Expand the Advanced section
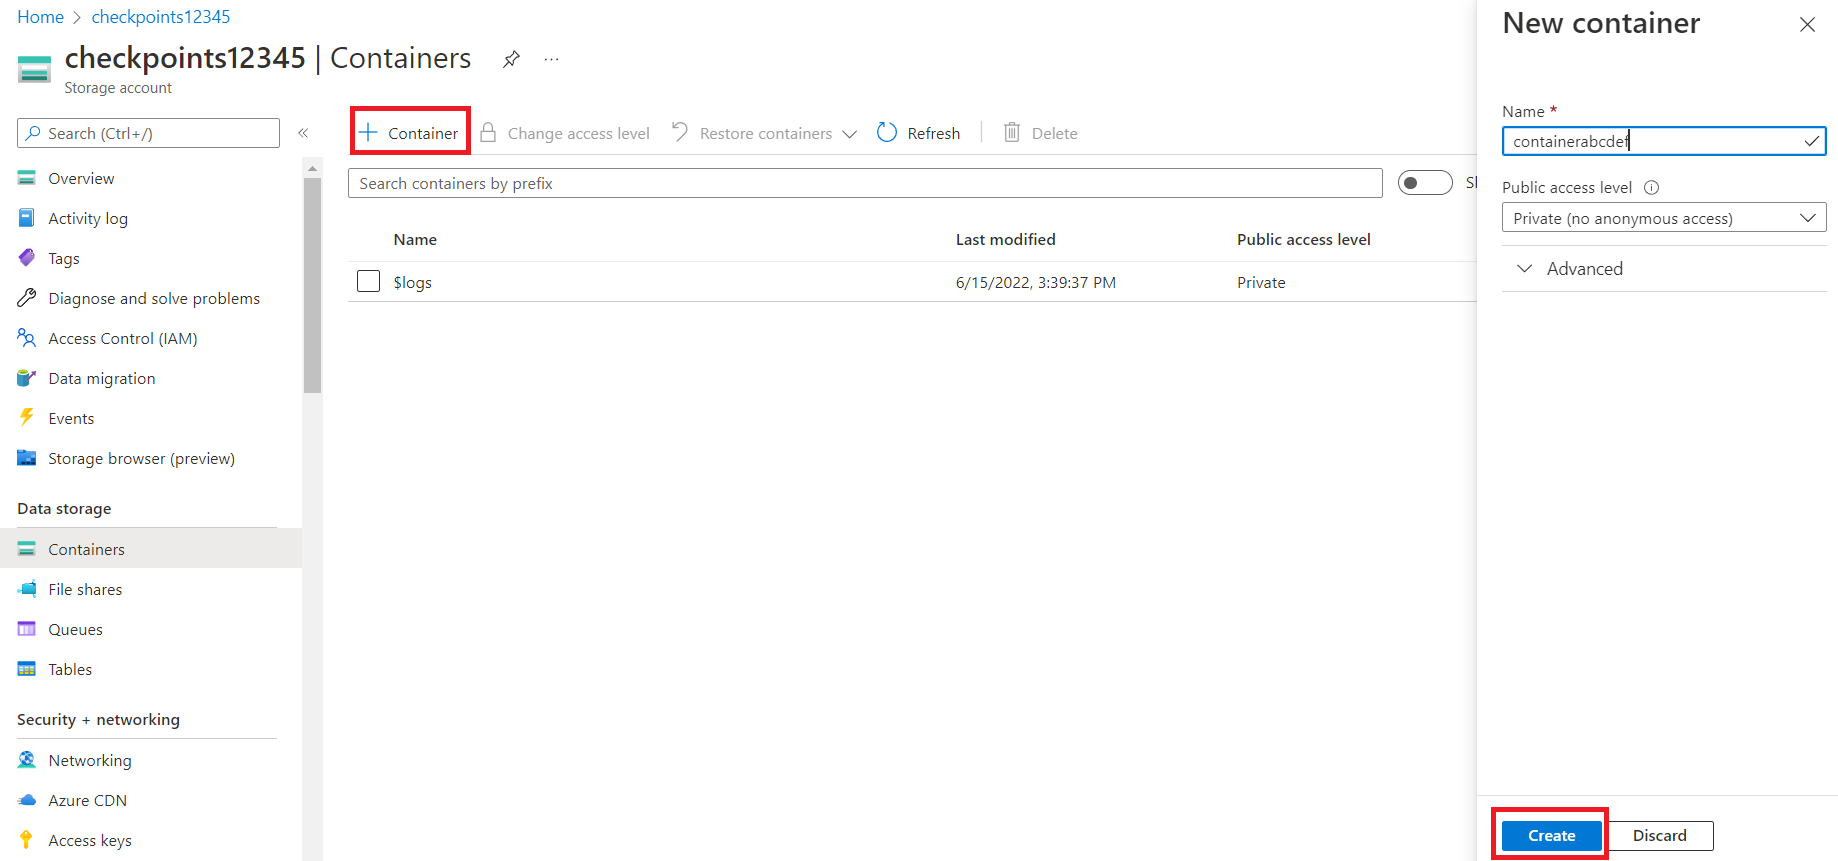 [1569, 269]
